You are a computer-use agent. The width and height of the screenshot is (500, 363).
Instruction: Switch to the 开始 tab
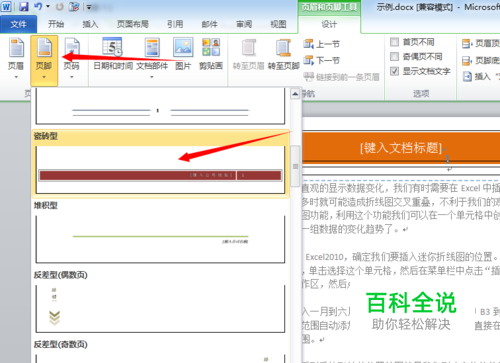(x=56, y=24)
